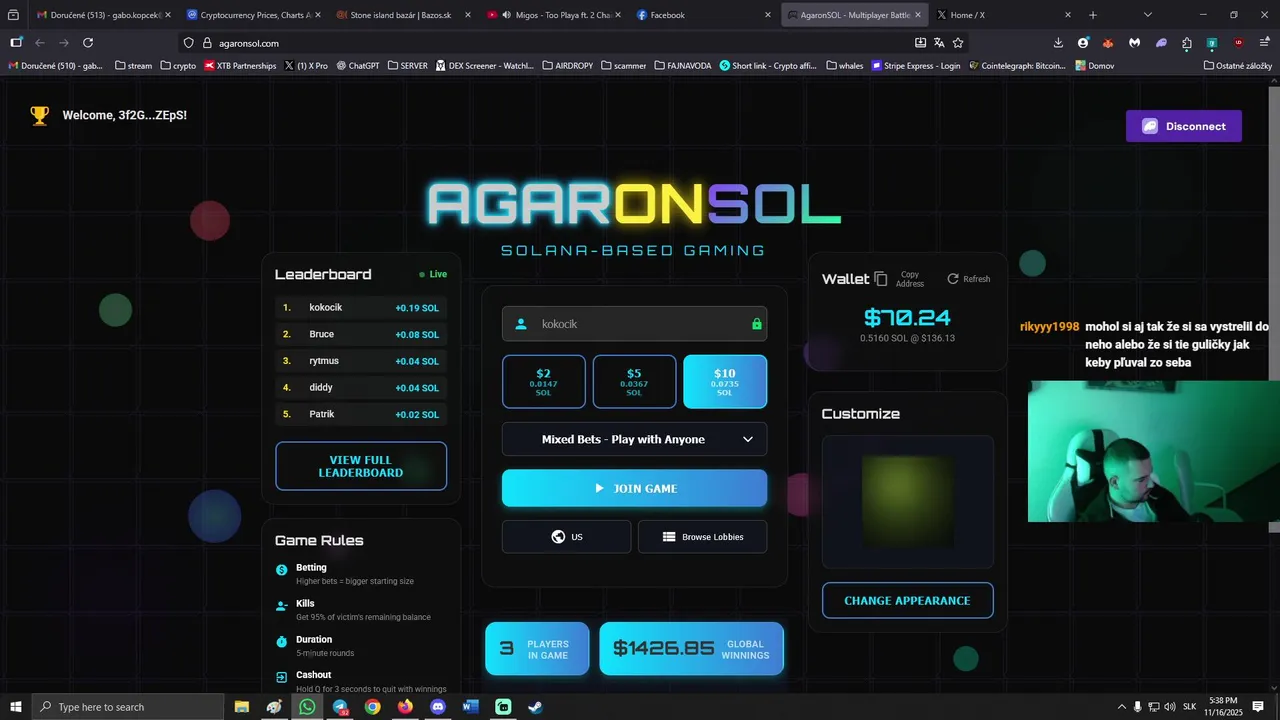1280x720 pixels.
Task: Switch to the Migos Too Playa tab
Action: (552, 15)
